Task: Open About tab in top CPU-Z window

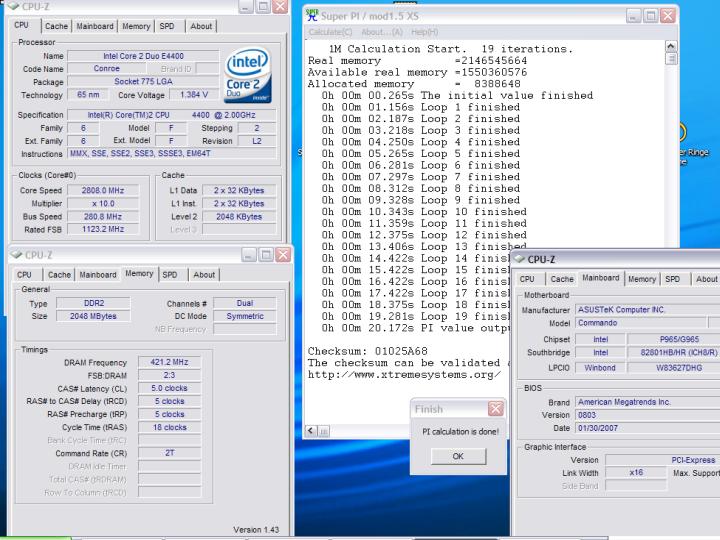Action: click(x=201, y=26)
